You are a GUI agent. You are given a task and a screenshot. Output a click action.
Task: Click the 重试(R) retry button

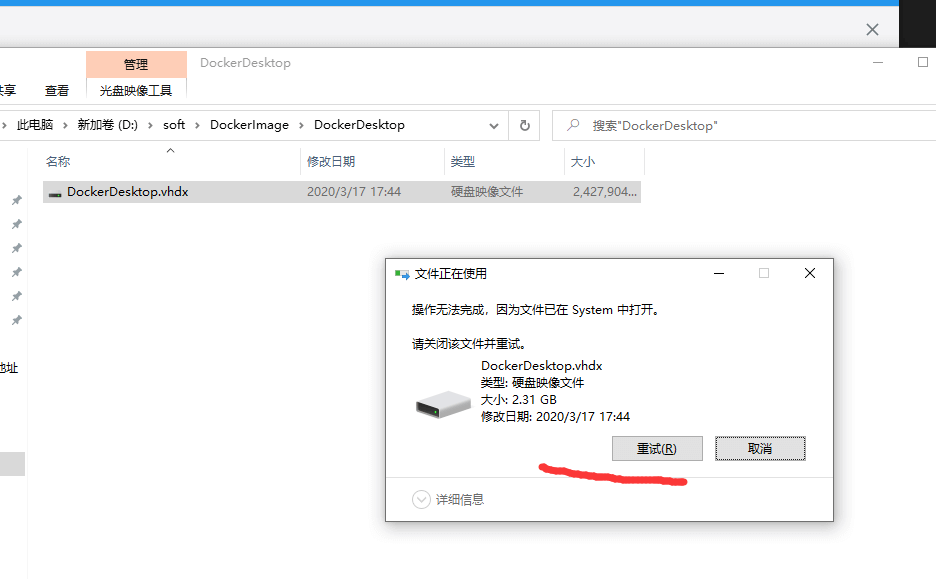tap(657, 449)
